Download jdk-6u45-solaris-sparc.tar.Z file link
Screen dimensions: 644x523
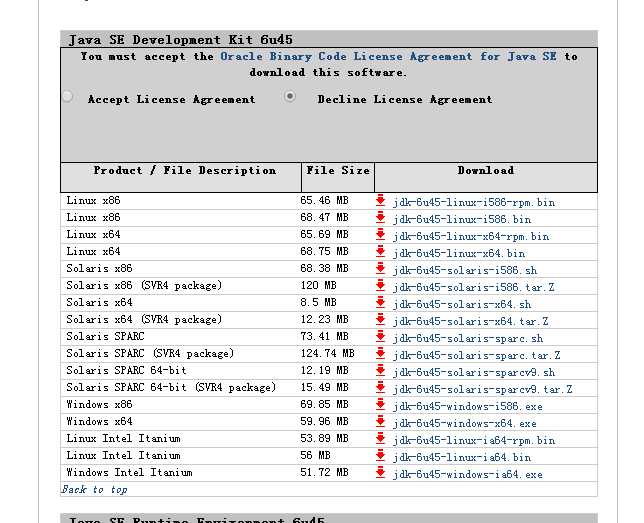click(x=476, y=355)
